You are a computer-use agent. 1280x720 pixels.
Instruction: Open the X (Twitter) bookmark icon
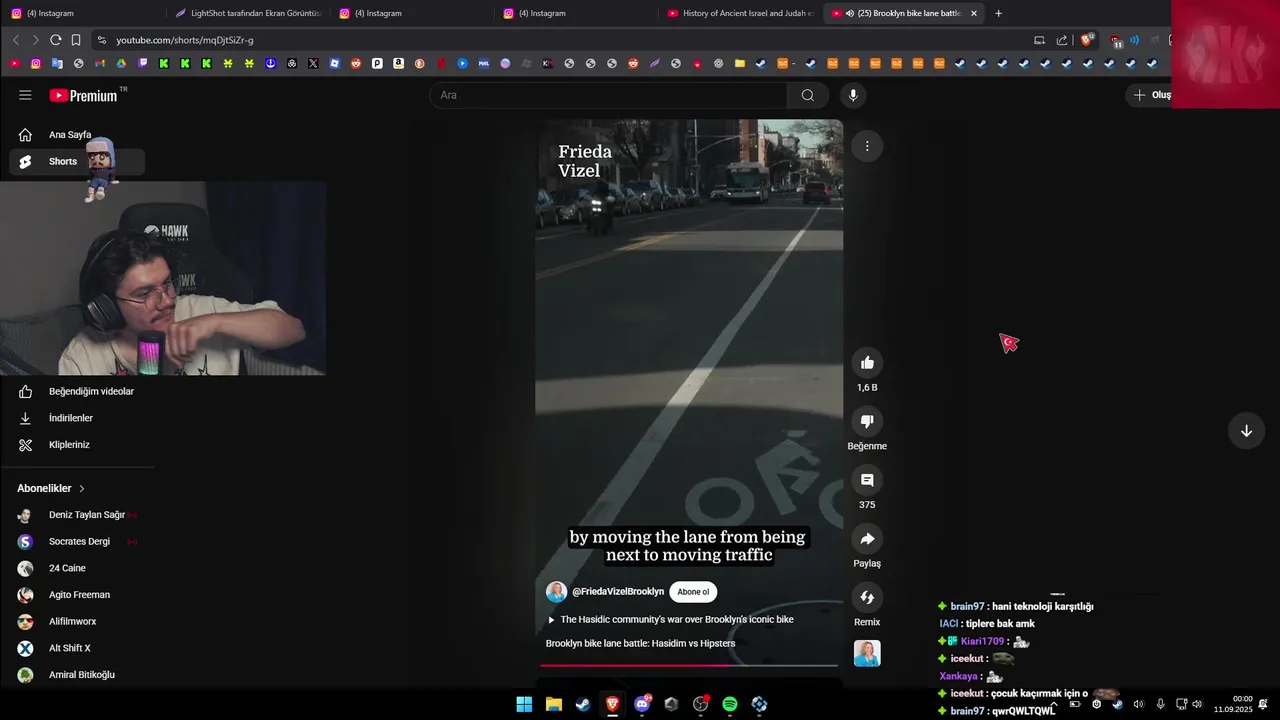point(313,64)
